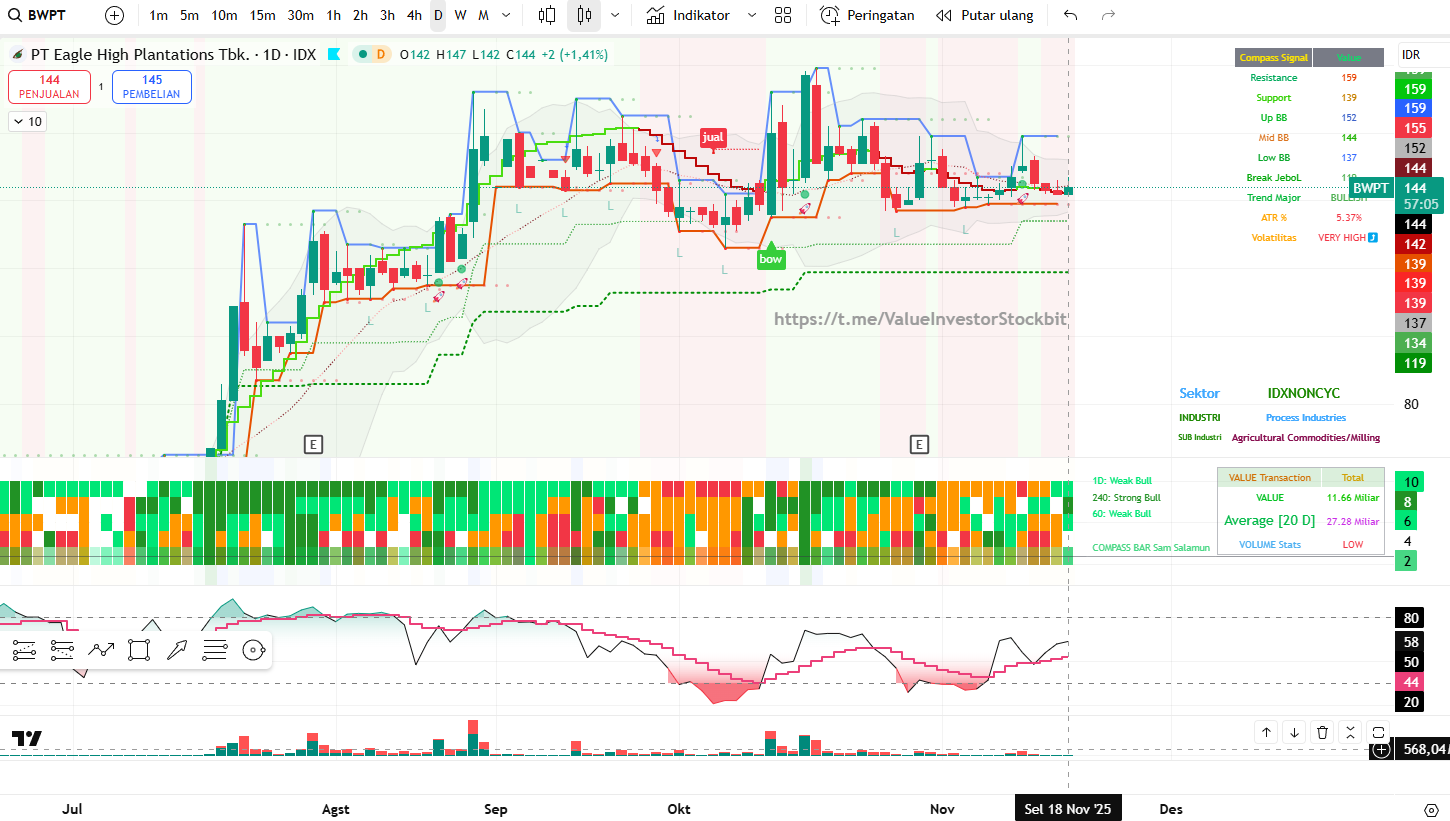The image size is (1450, 821).
Task: Click the green 'bow' signal label
Action: click(771, 259)
